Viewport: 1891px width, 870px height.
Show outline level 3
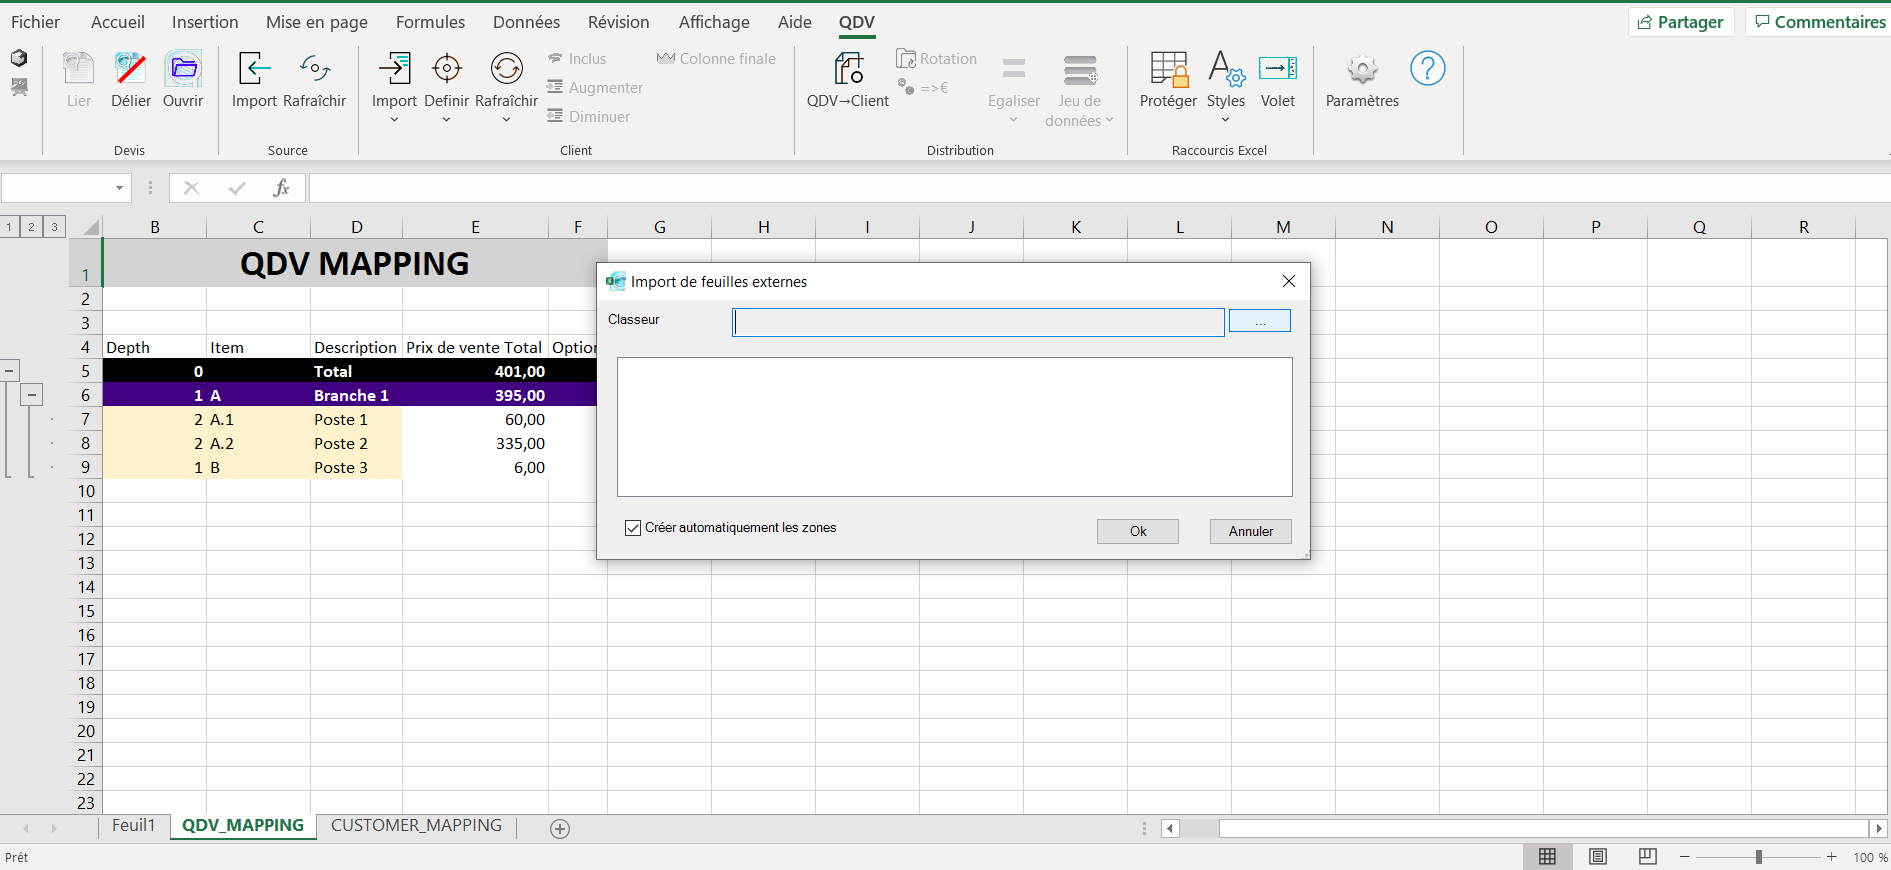click(x=54, y=227)
